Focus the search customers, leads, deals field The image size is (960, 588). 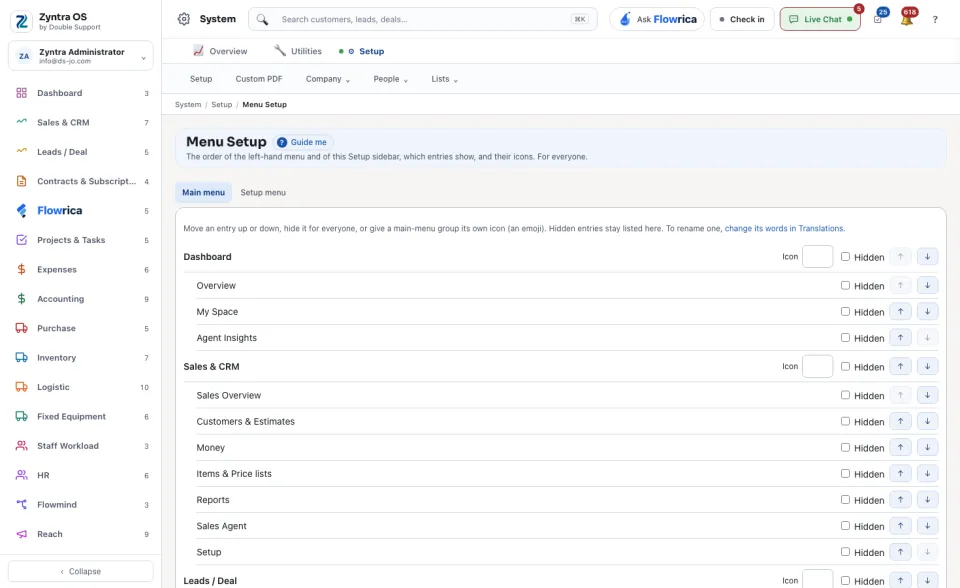point(422,19)
